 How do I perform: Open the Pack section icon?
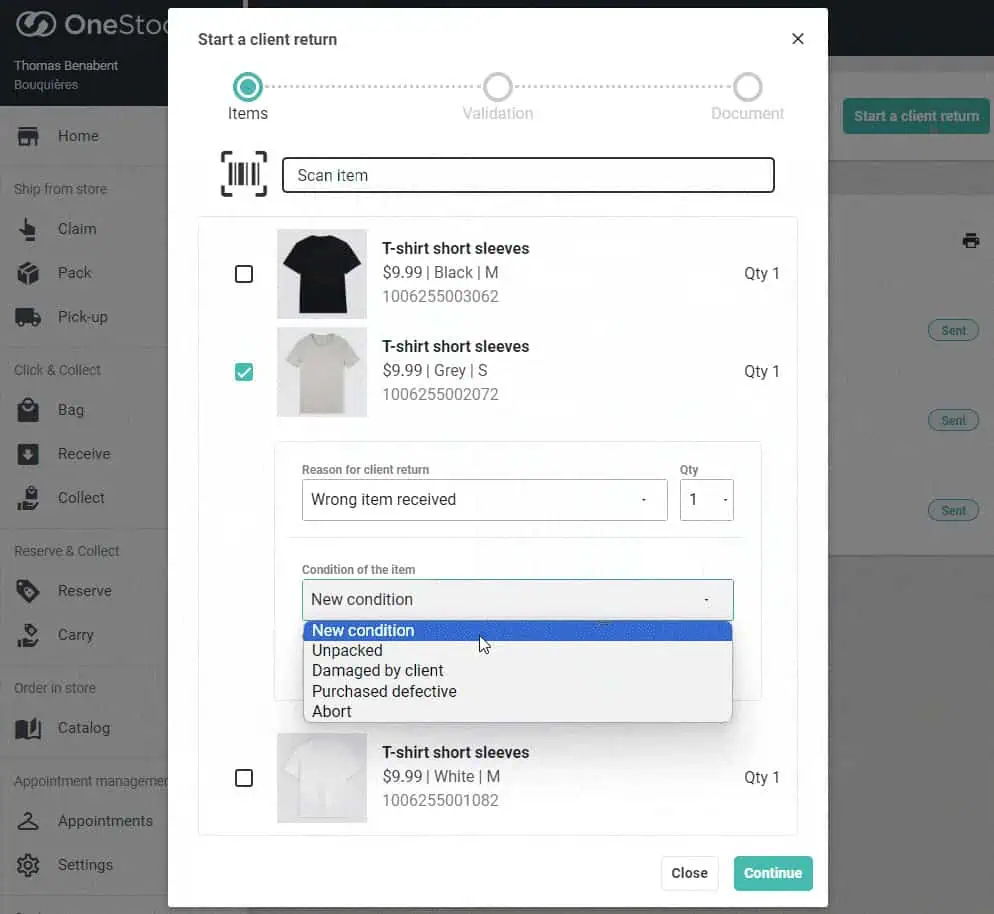tap(27, 273)
